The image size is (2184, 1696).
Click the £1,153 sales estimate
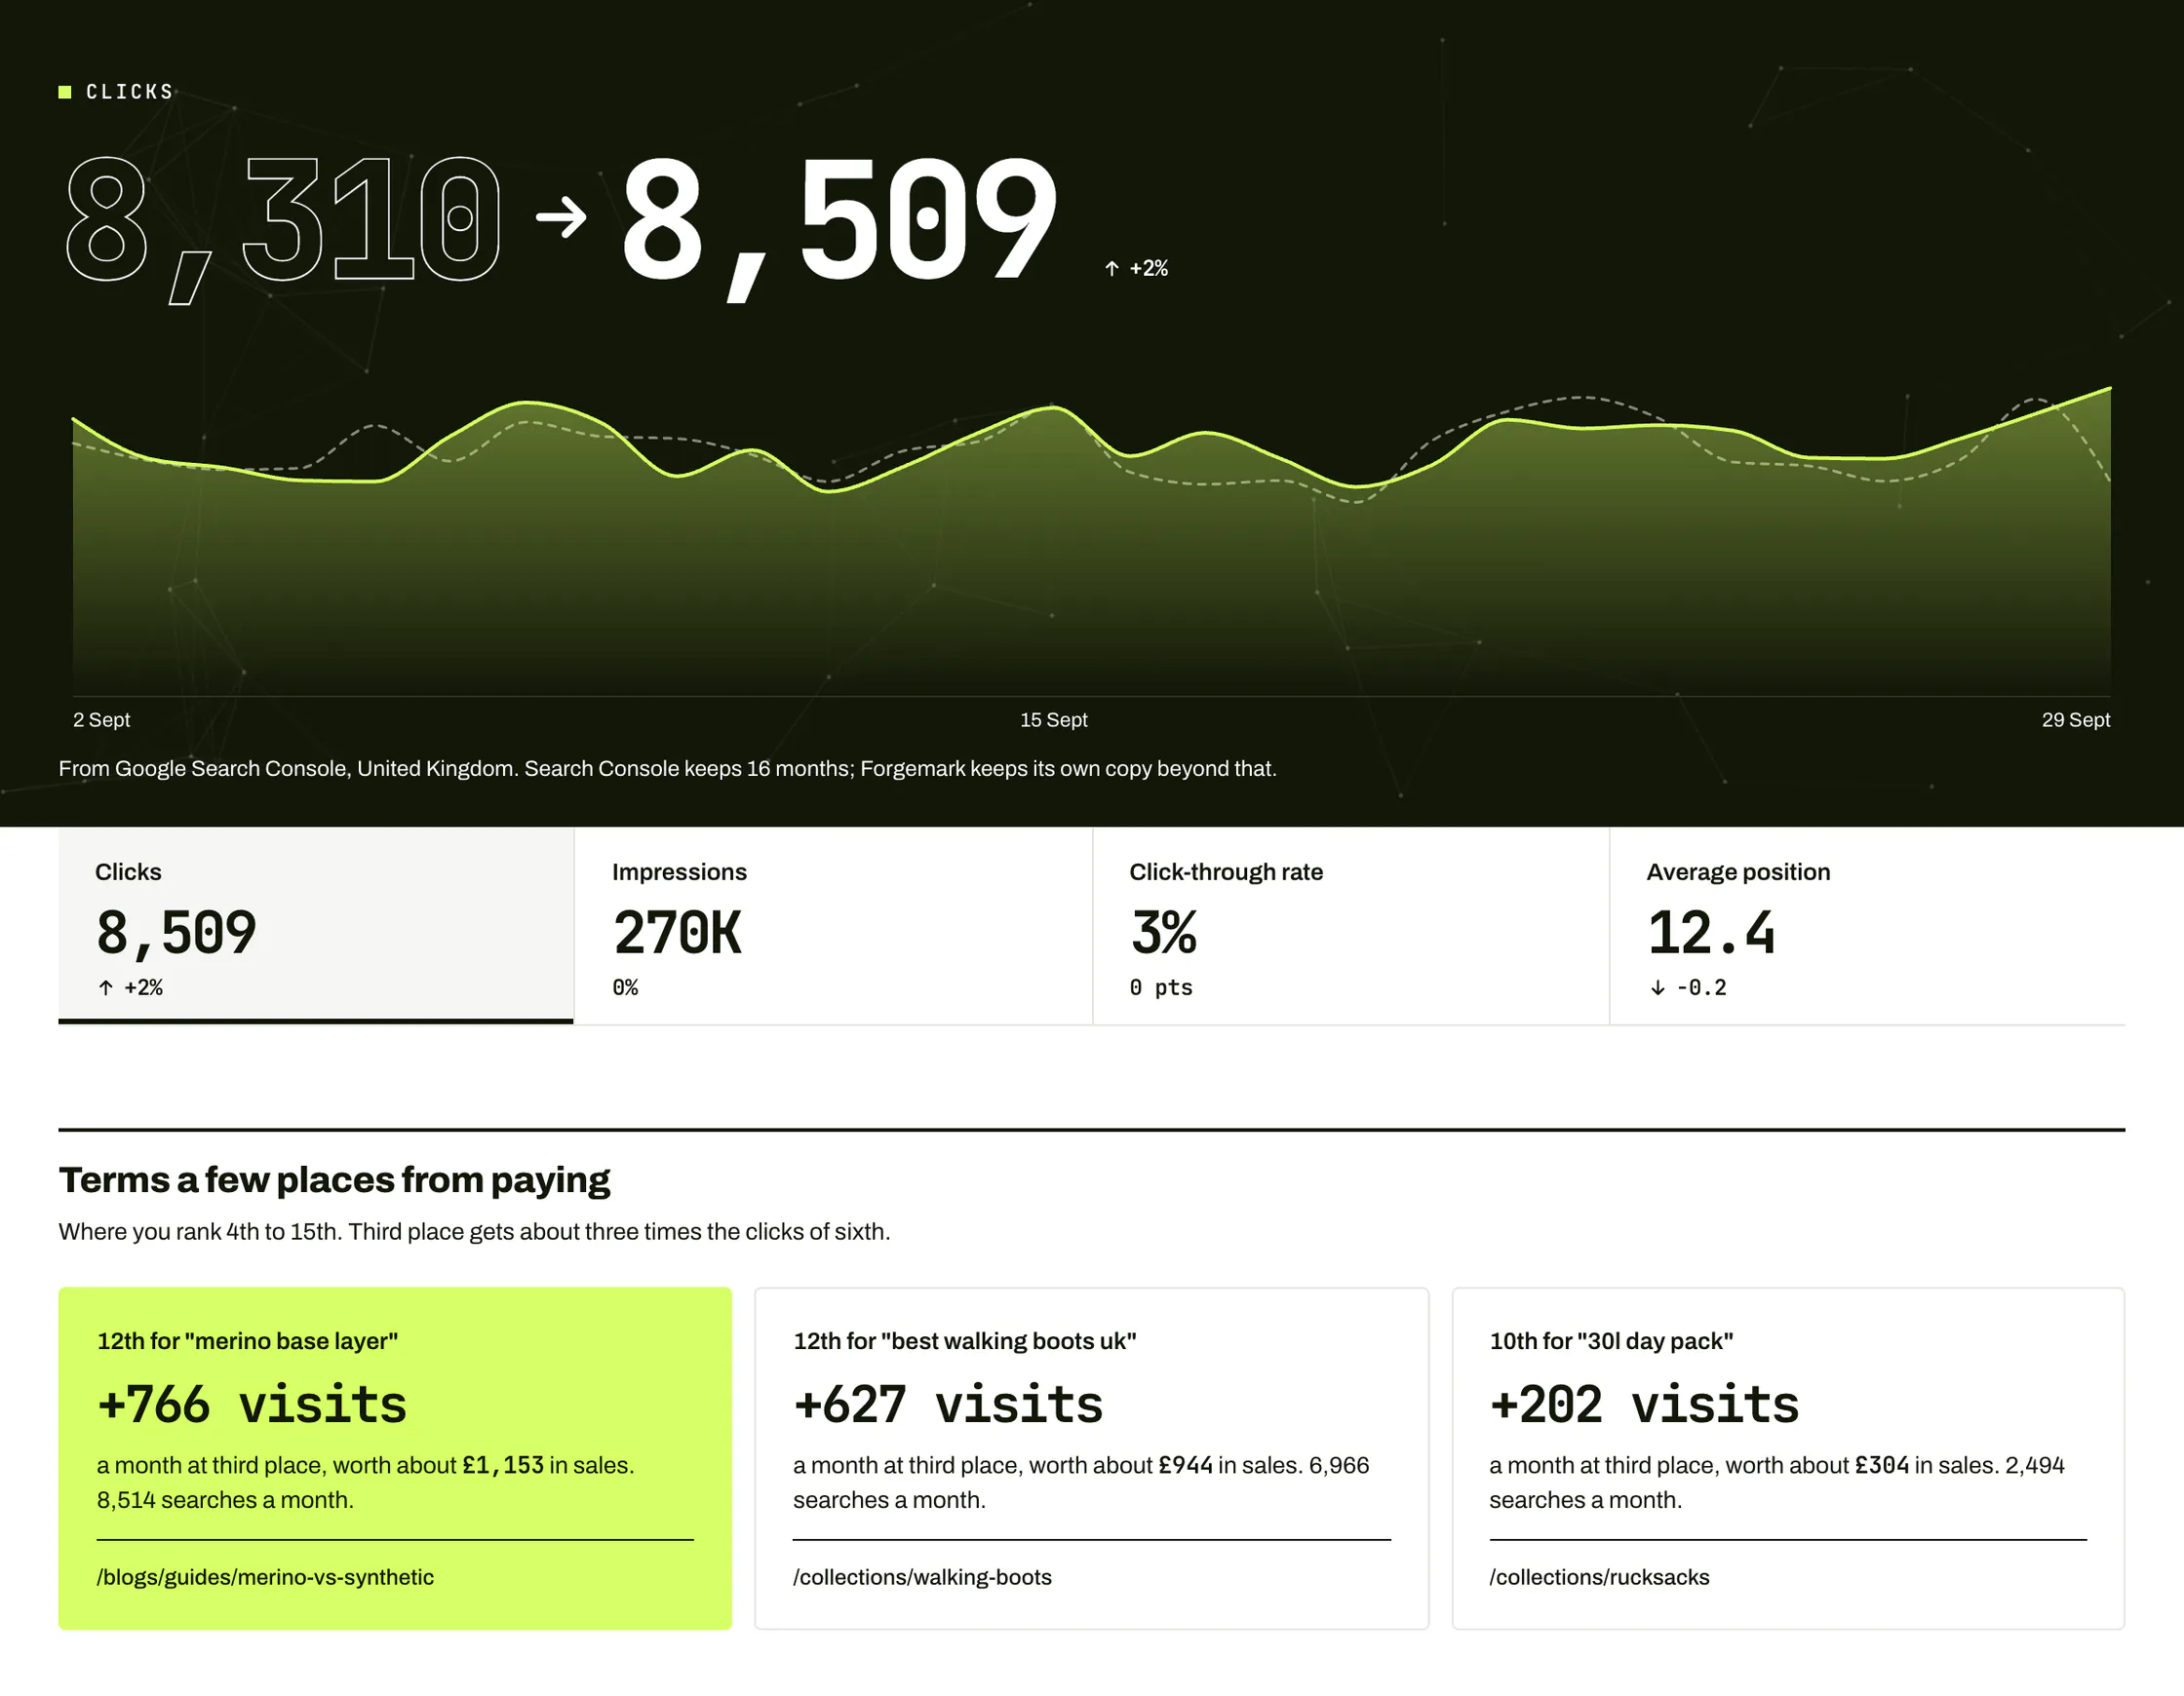tap(503, 1466)
